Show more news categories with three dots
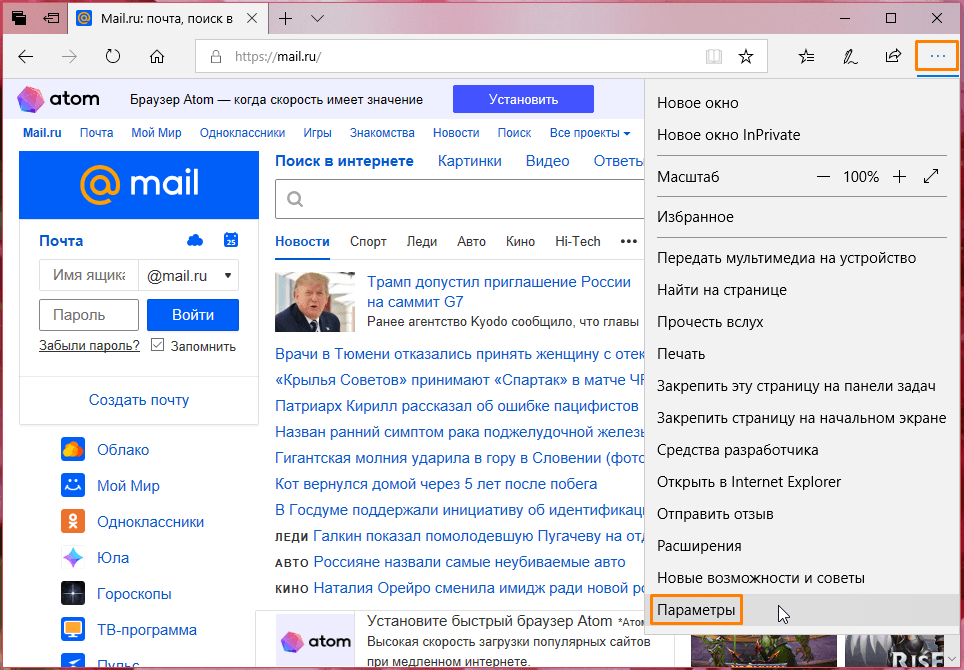Viewport: 964px width, 670px height. [628, 242]
